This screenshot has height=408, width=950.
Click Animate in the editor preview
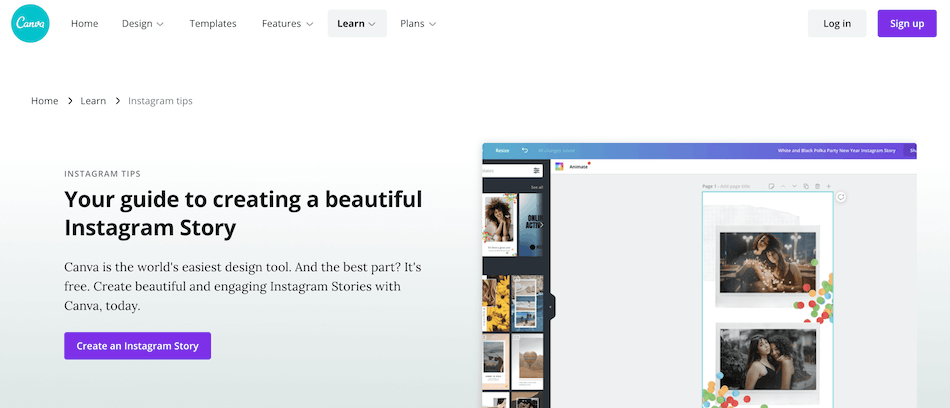[x=579, y=167]
